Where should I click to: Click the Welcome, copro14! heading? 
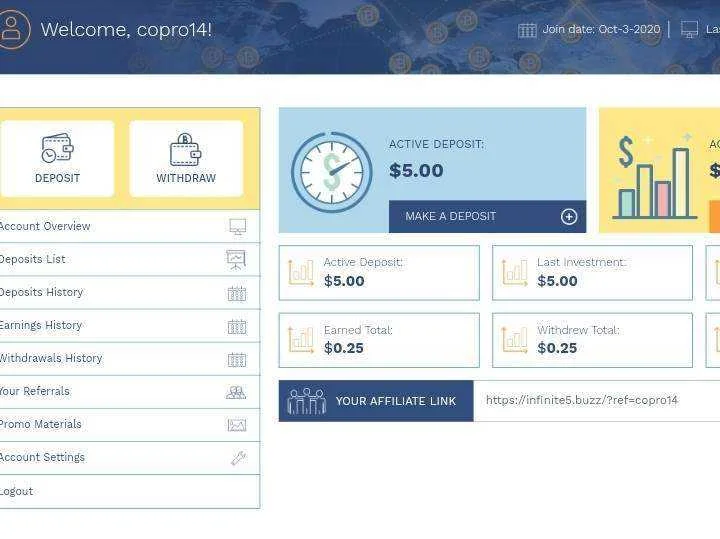[x=126, y=30]
